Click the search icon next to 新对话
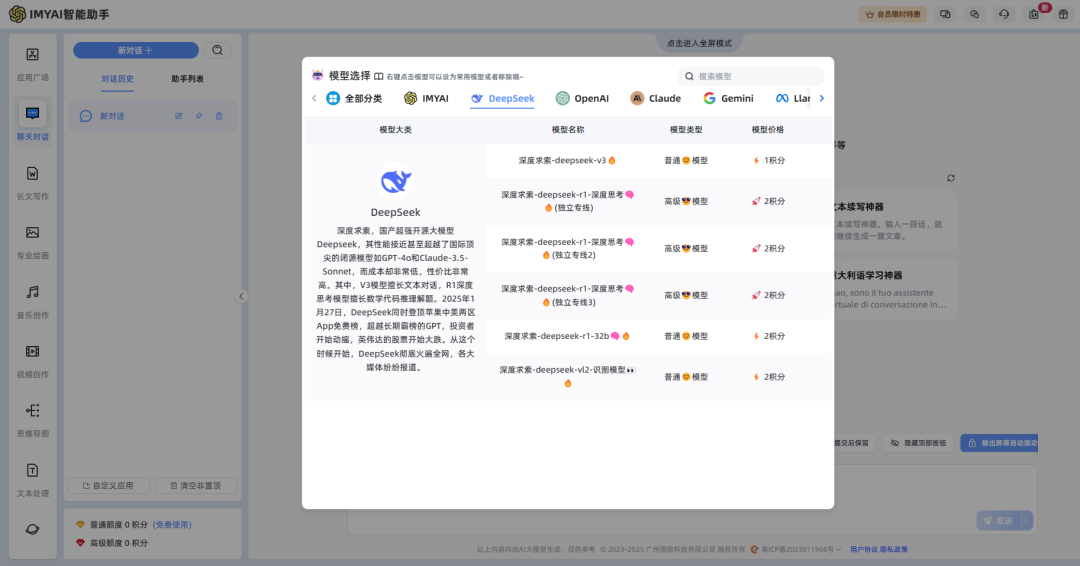Viewport: 1080px width, 566px height. (218, 50)
